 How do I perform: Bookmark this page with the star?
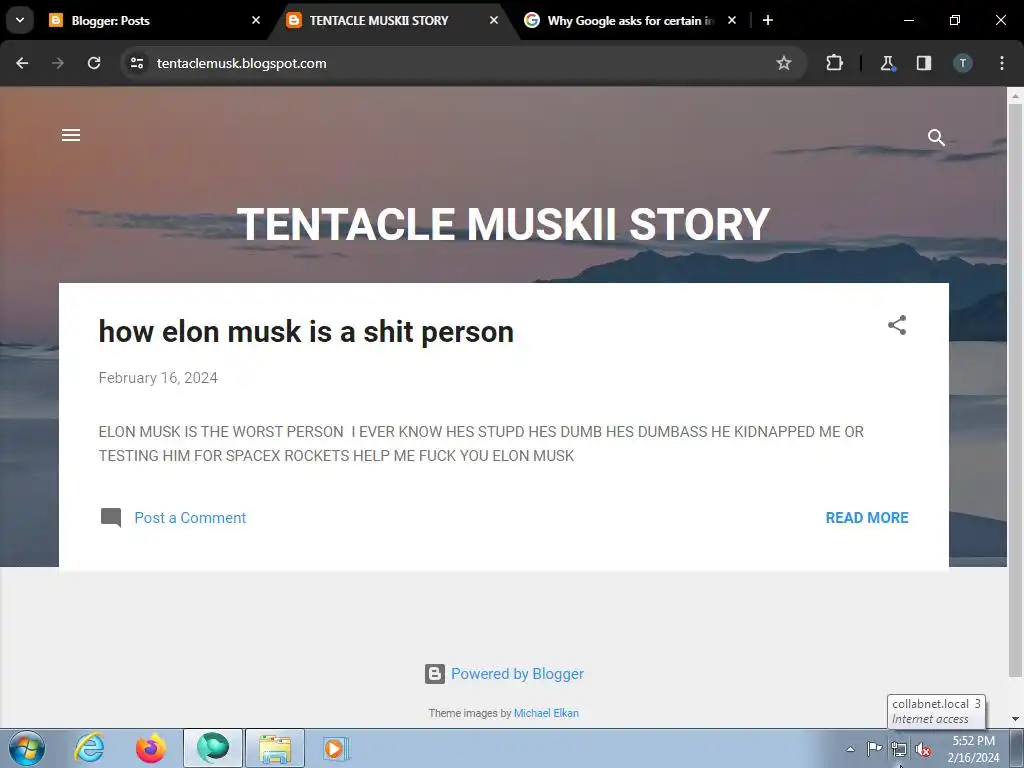[x=784, y=63]
